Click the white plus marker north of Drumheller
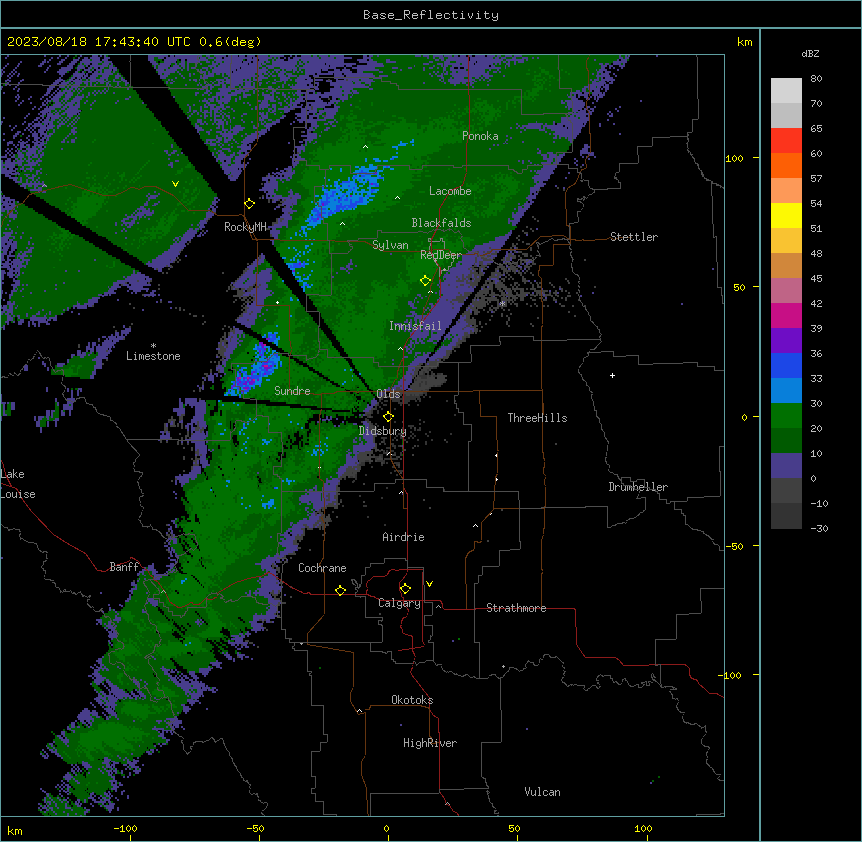 (612, 375)
